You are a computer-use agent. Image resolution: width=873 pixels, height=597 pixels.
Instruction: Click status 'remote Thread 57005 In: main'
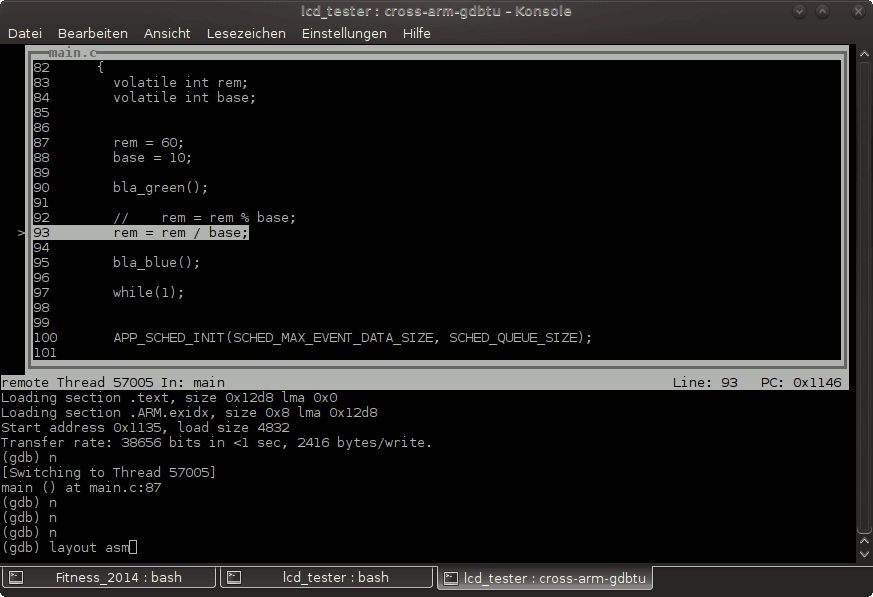tap(113, 383)
